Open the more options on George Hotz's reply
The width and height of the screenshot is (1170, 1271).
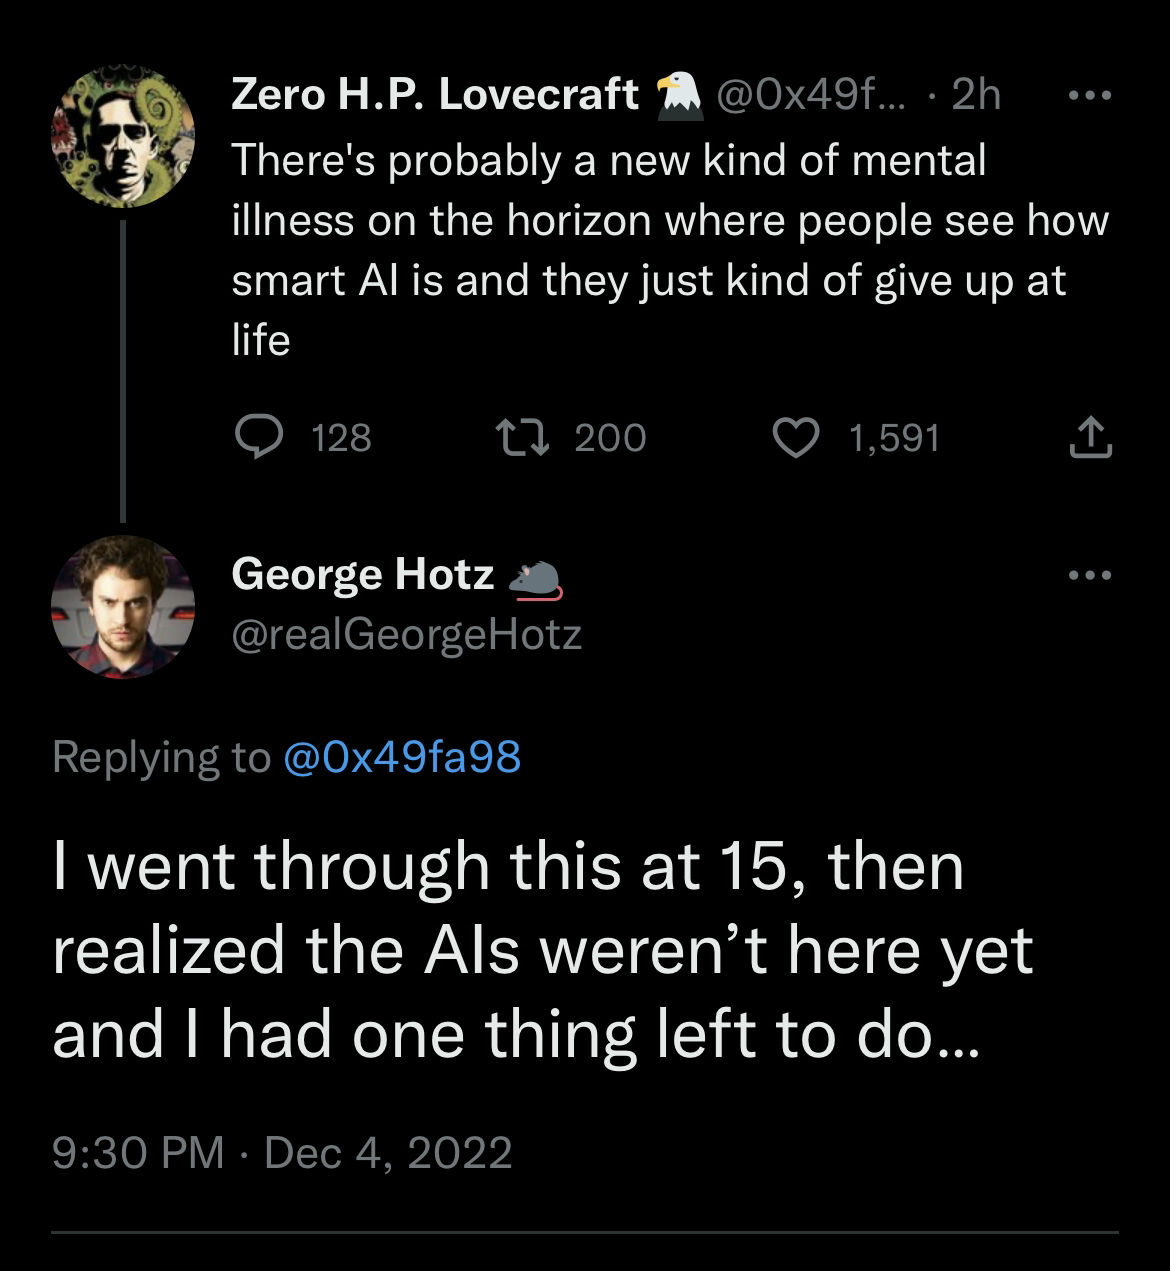coord(1090,575)
